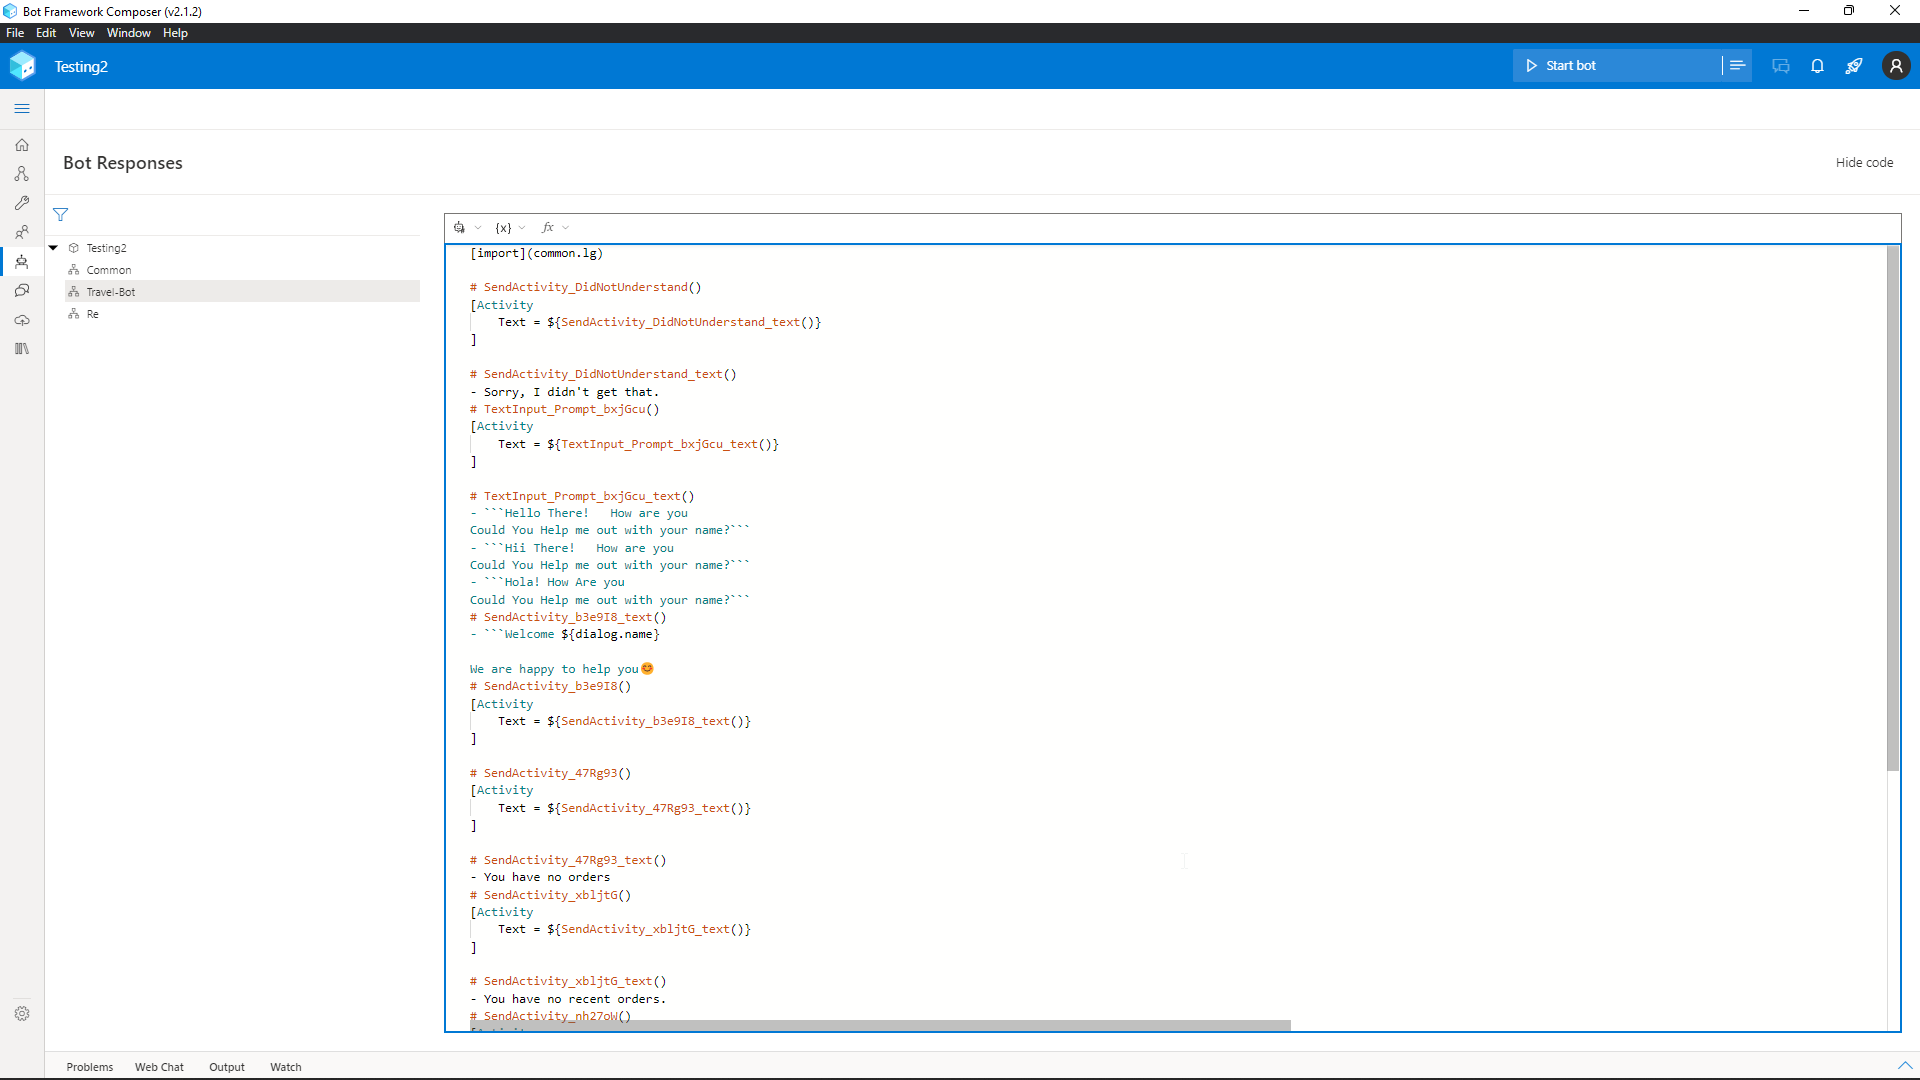Select the Re dialog tree item
This screenshot has height=1080, width=1920.
(x=243, y=314)
